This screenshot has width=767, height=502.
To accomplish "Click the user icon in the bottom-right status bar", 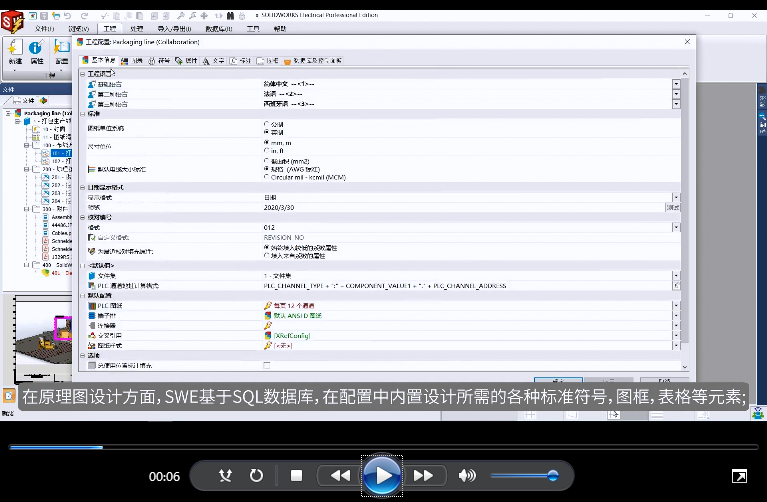I will click(758, 413).
